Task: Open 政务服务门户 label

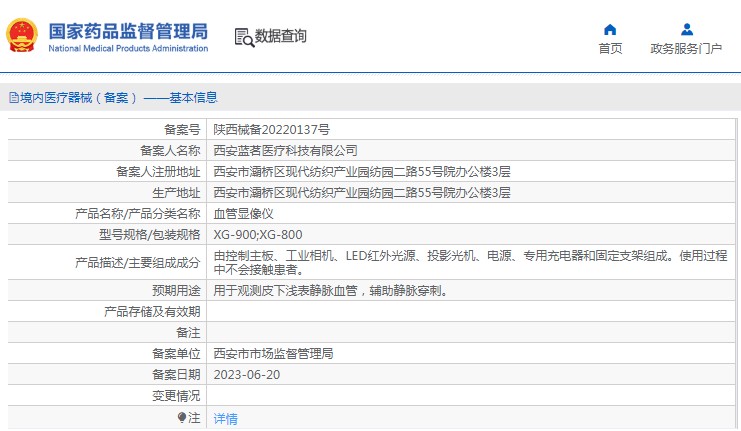Action: pos(686,48)
